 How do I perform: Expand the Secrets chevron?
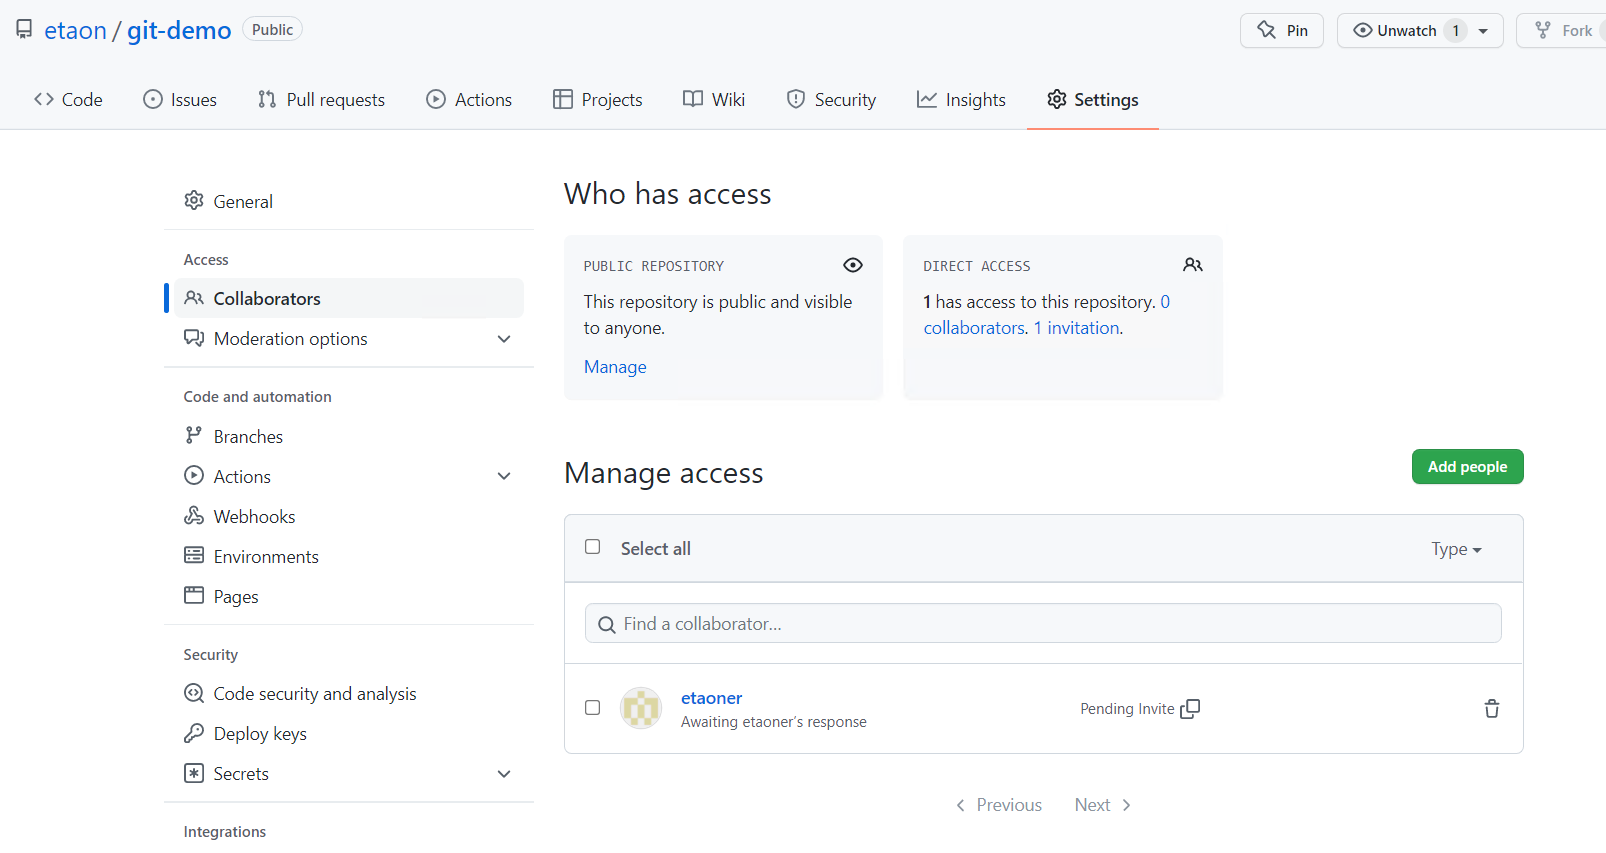click(x=504, y=774)
